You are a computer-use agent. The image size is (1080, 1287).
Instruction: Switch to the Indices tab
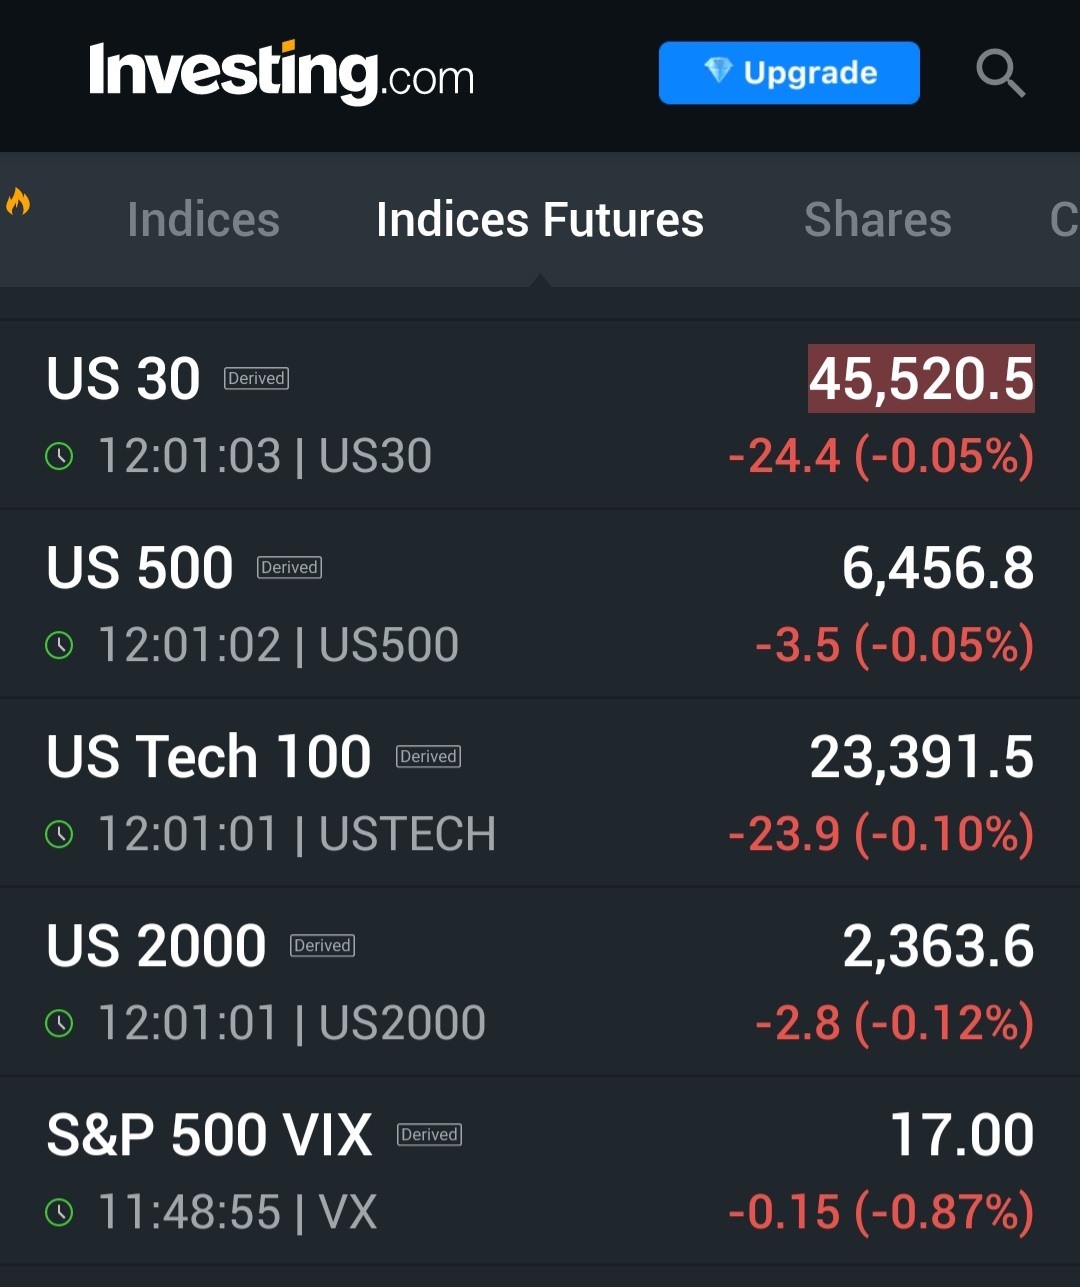tap(203, 220)
